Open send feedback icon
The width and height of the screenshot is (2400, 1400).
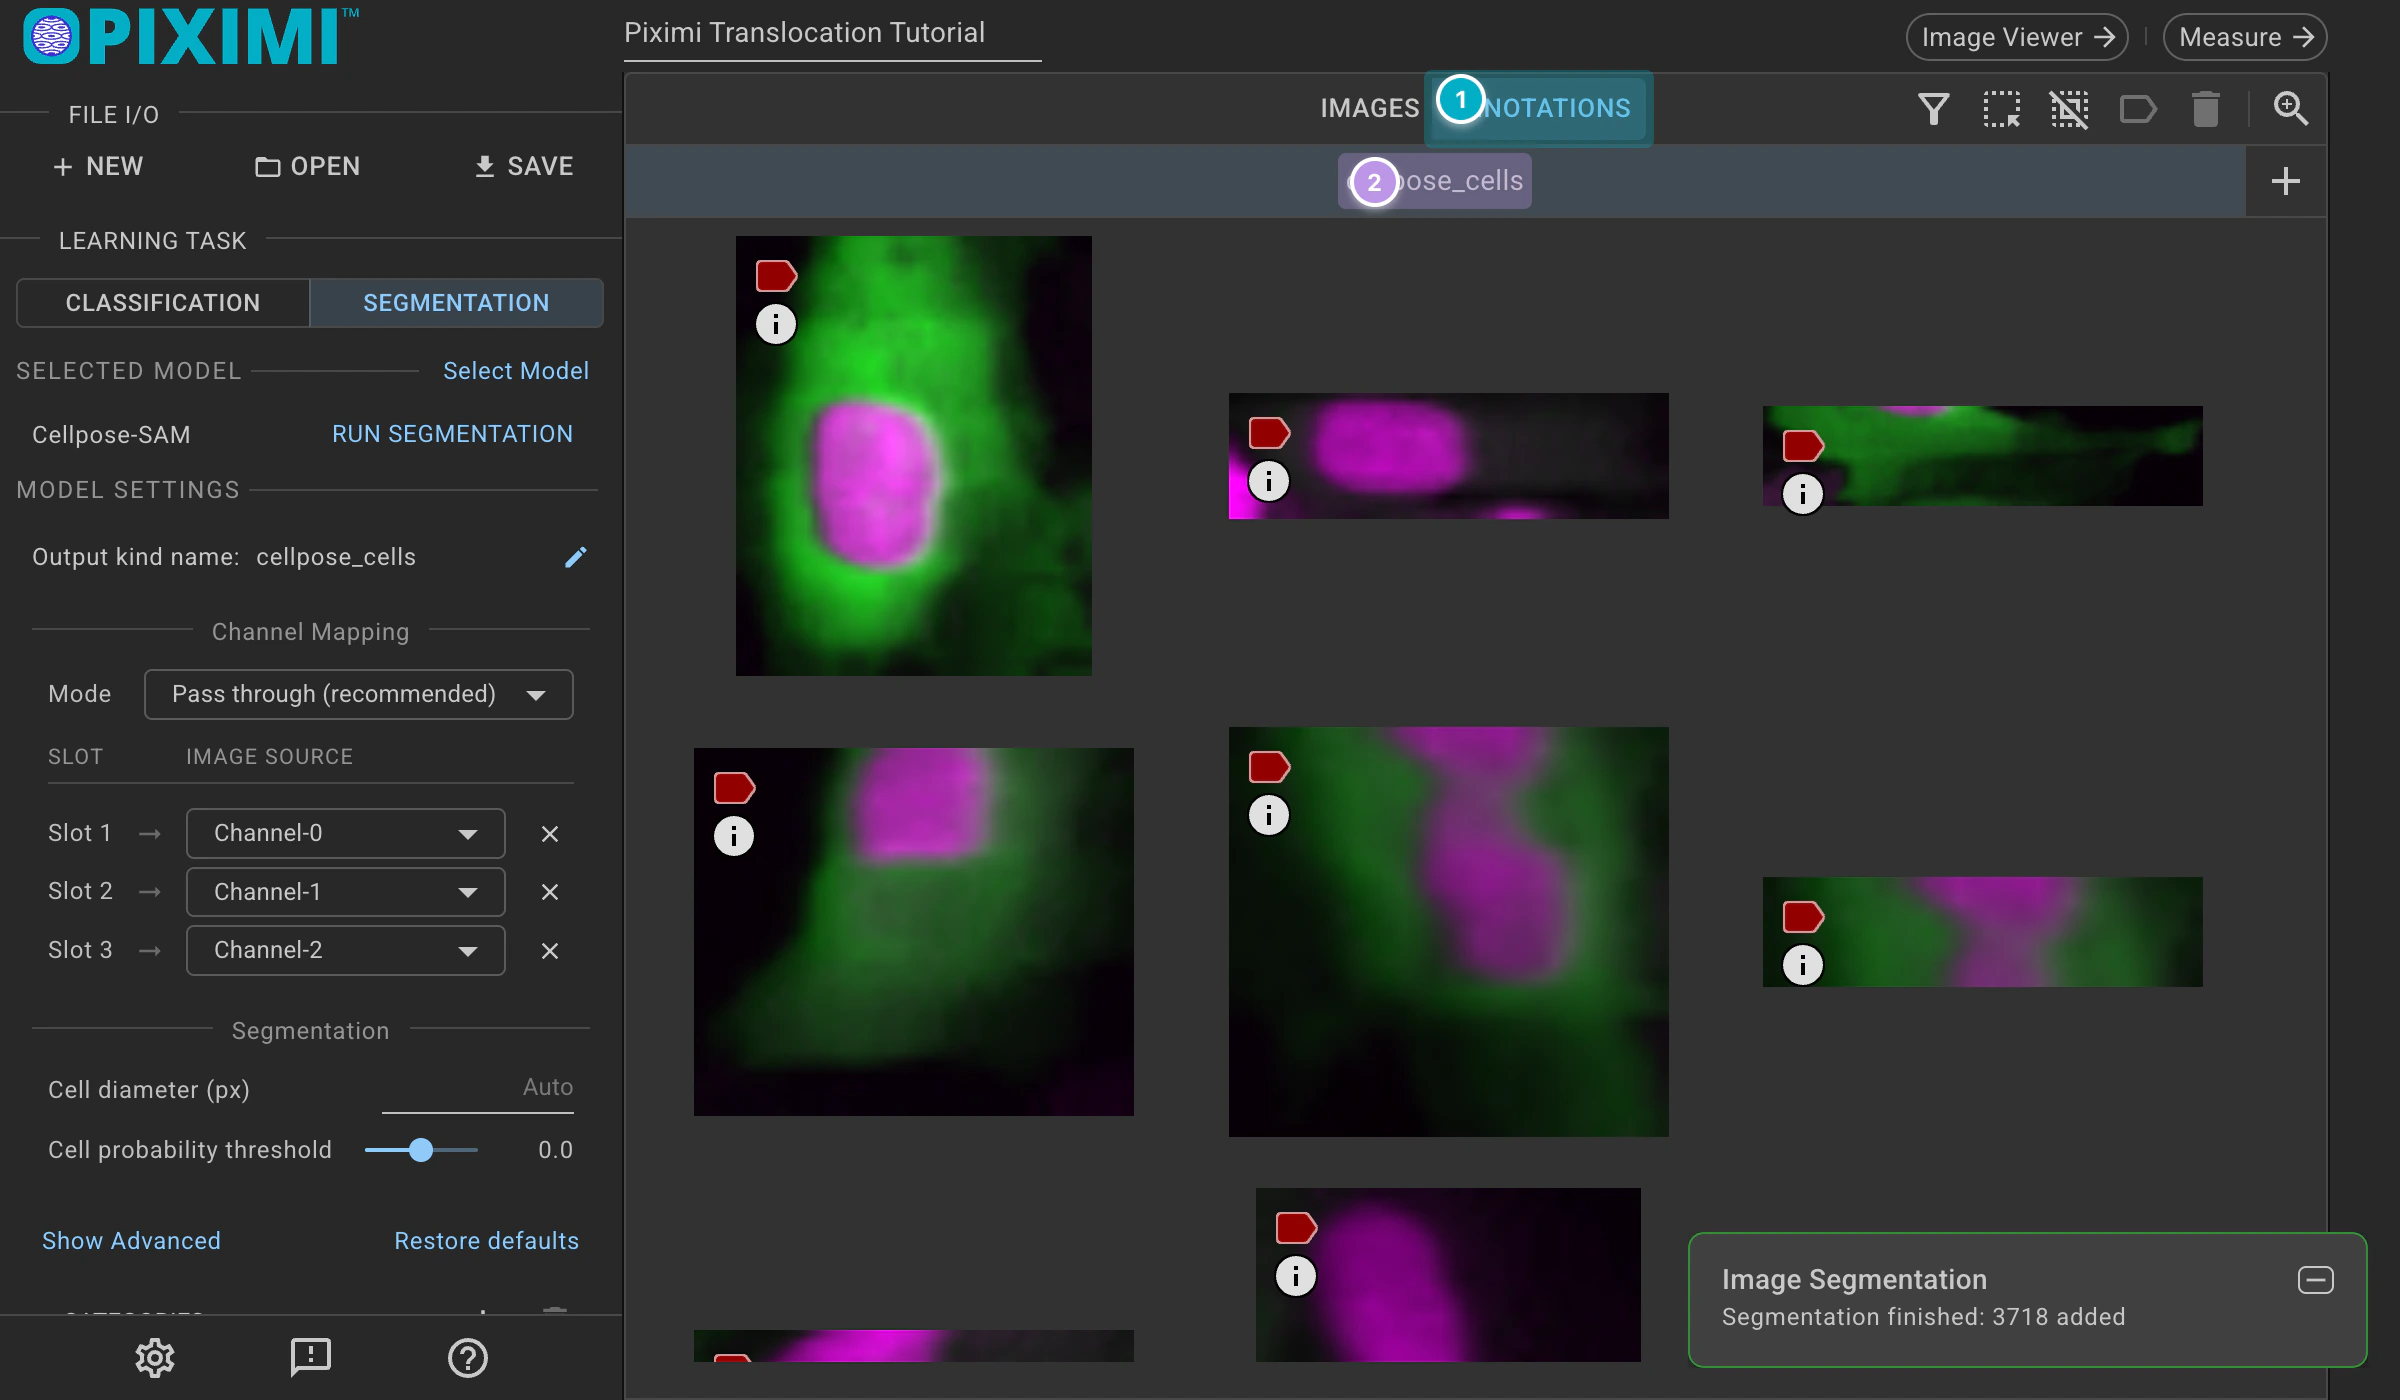(x=310, y=1357)
